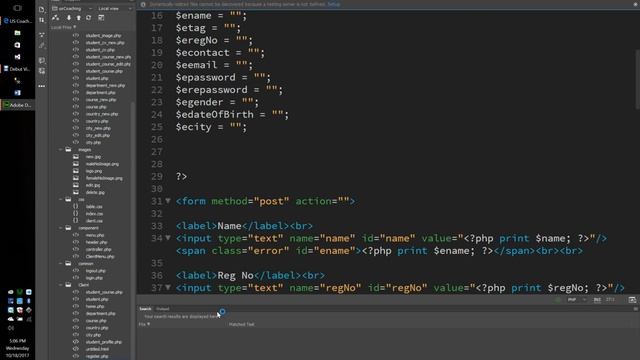Viewport: 640px width, 360px height.
Task: Open the live preview icon in status bar
Action: (x=632, y=300)
